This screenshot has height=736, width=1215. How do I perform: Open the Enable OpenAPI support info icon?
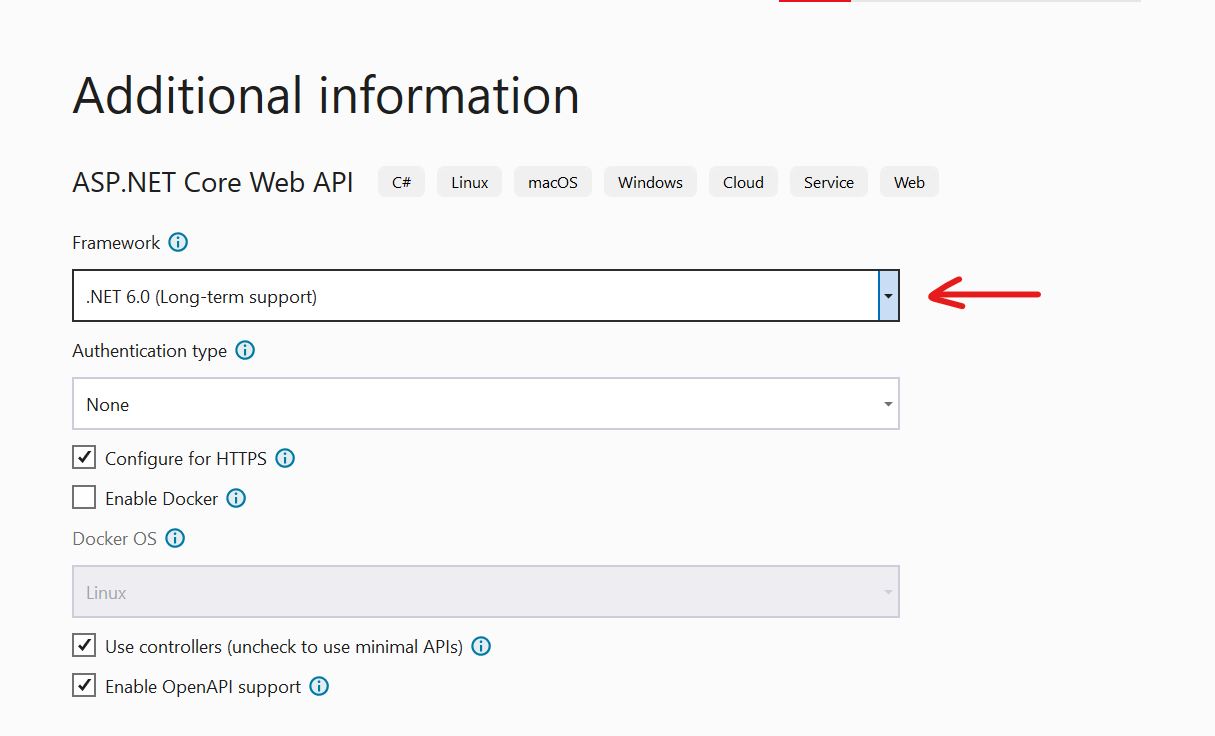(x=319, y=686)
